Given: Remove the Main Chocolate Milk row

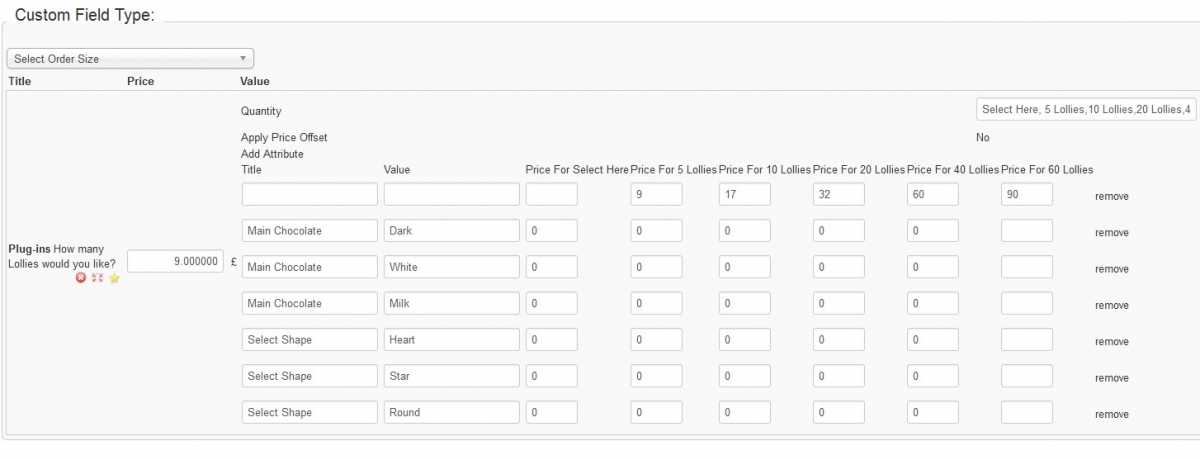Looking at the screenshot, I should click(1111, 305).
